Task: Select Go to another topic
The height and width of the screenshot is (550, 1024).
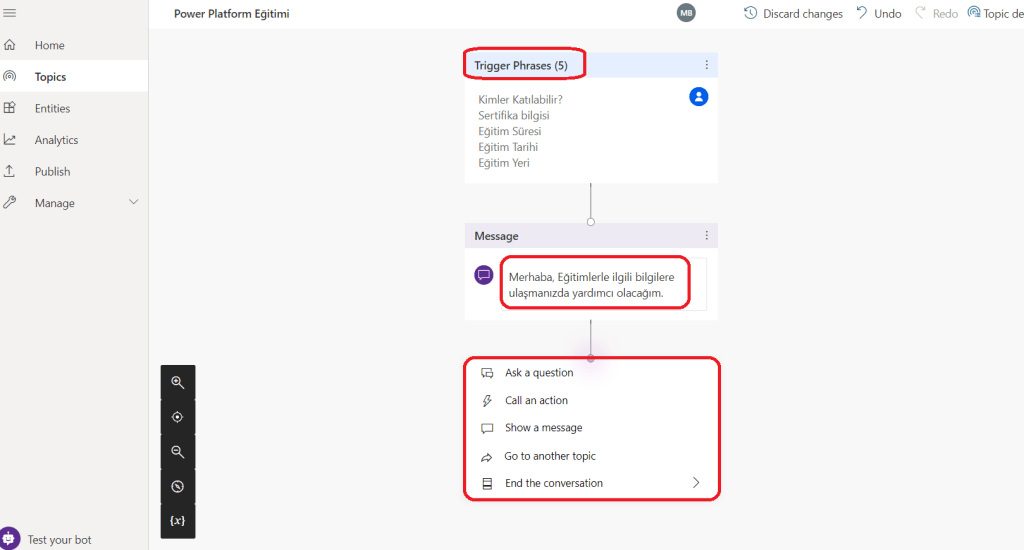Action: point(550,456)
